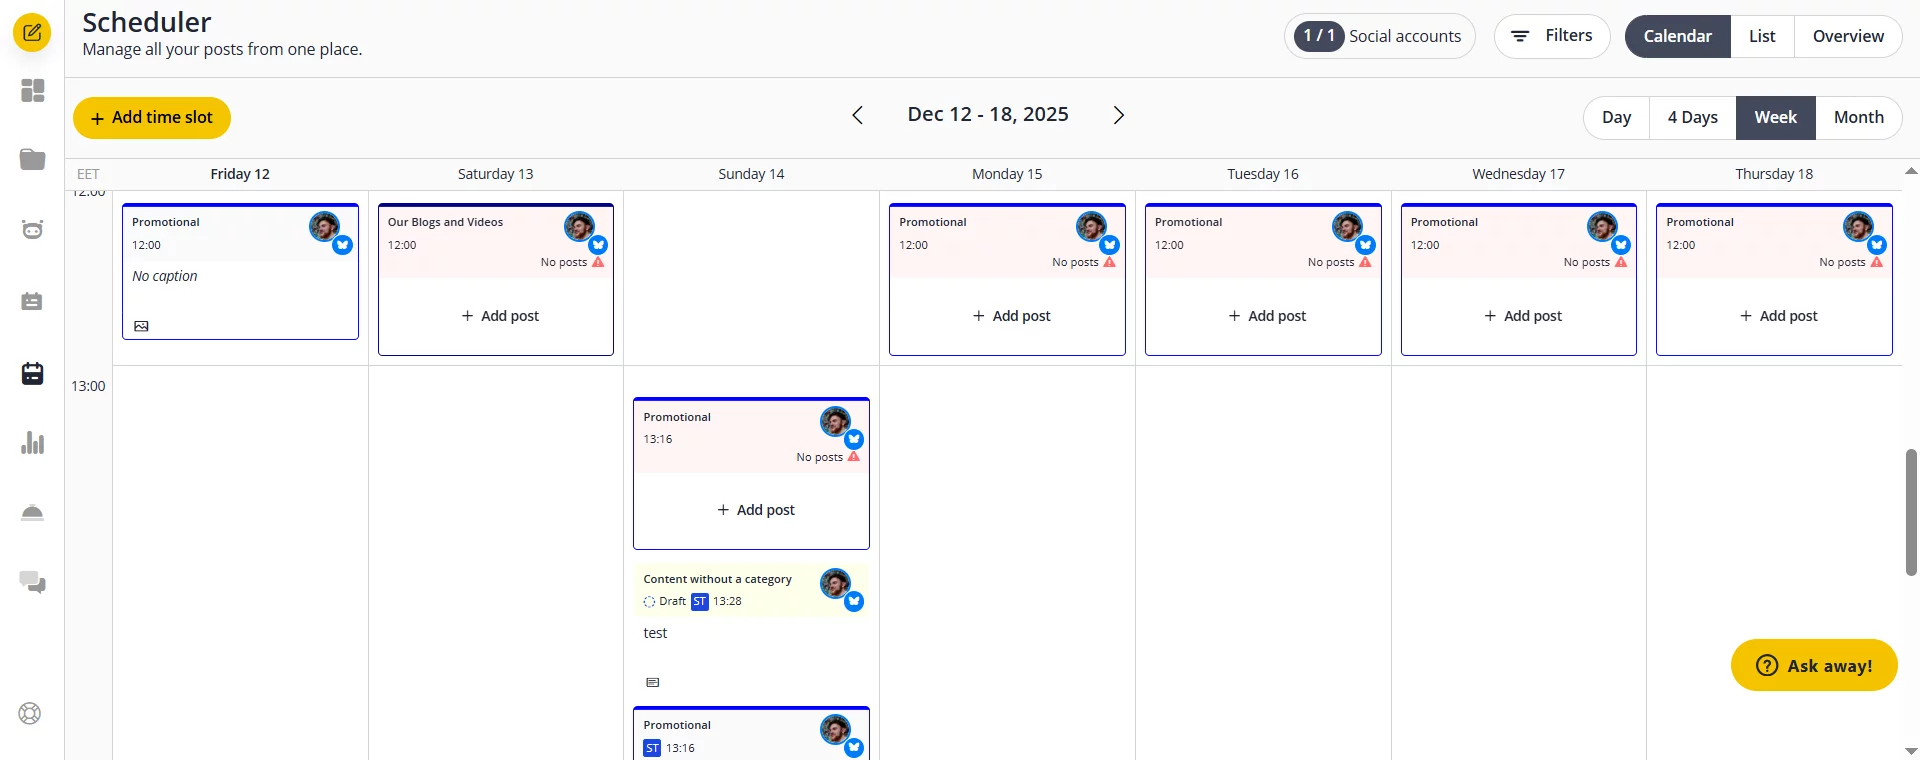Open the Filters button
1920x760 pixels.
point(1552,36)
